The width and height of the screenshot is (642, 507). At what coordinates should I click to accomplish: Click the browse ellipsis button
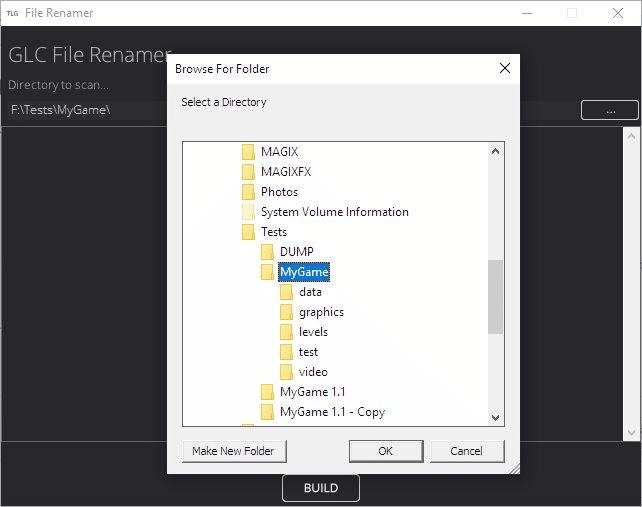[610, 110]
